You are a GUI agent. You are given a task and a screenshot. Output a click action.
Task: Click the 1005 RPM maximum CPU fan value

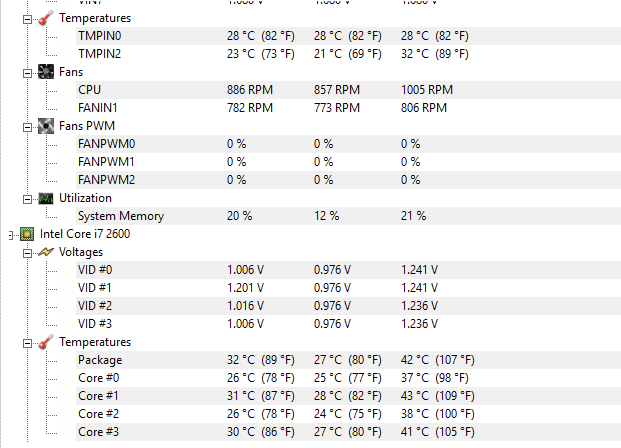[427, 90]
